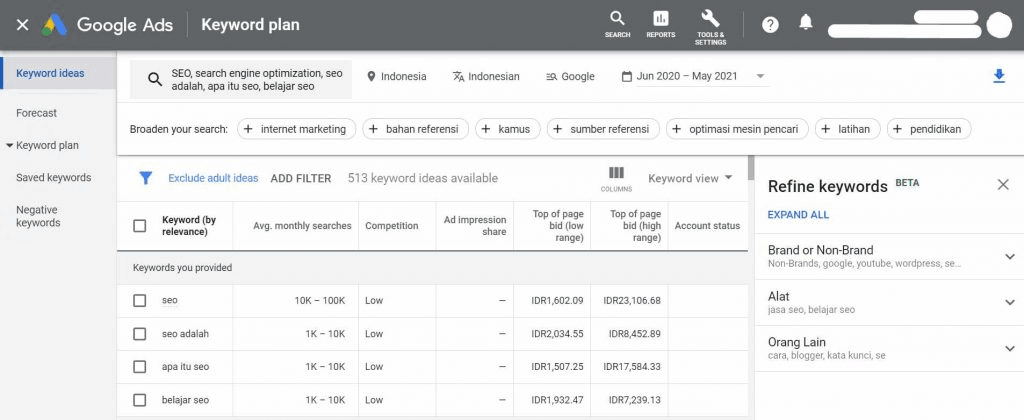Click the Help question mark icon

point(770,25)
